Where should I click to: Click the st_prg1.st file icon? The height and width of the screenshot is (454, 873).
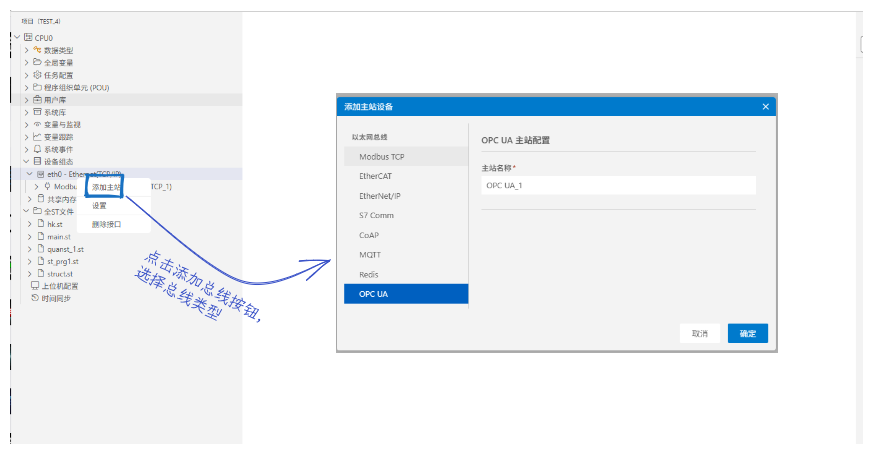point(41,261)
